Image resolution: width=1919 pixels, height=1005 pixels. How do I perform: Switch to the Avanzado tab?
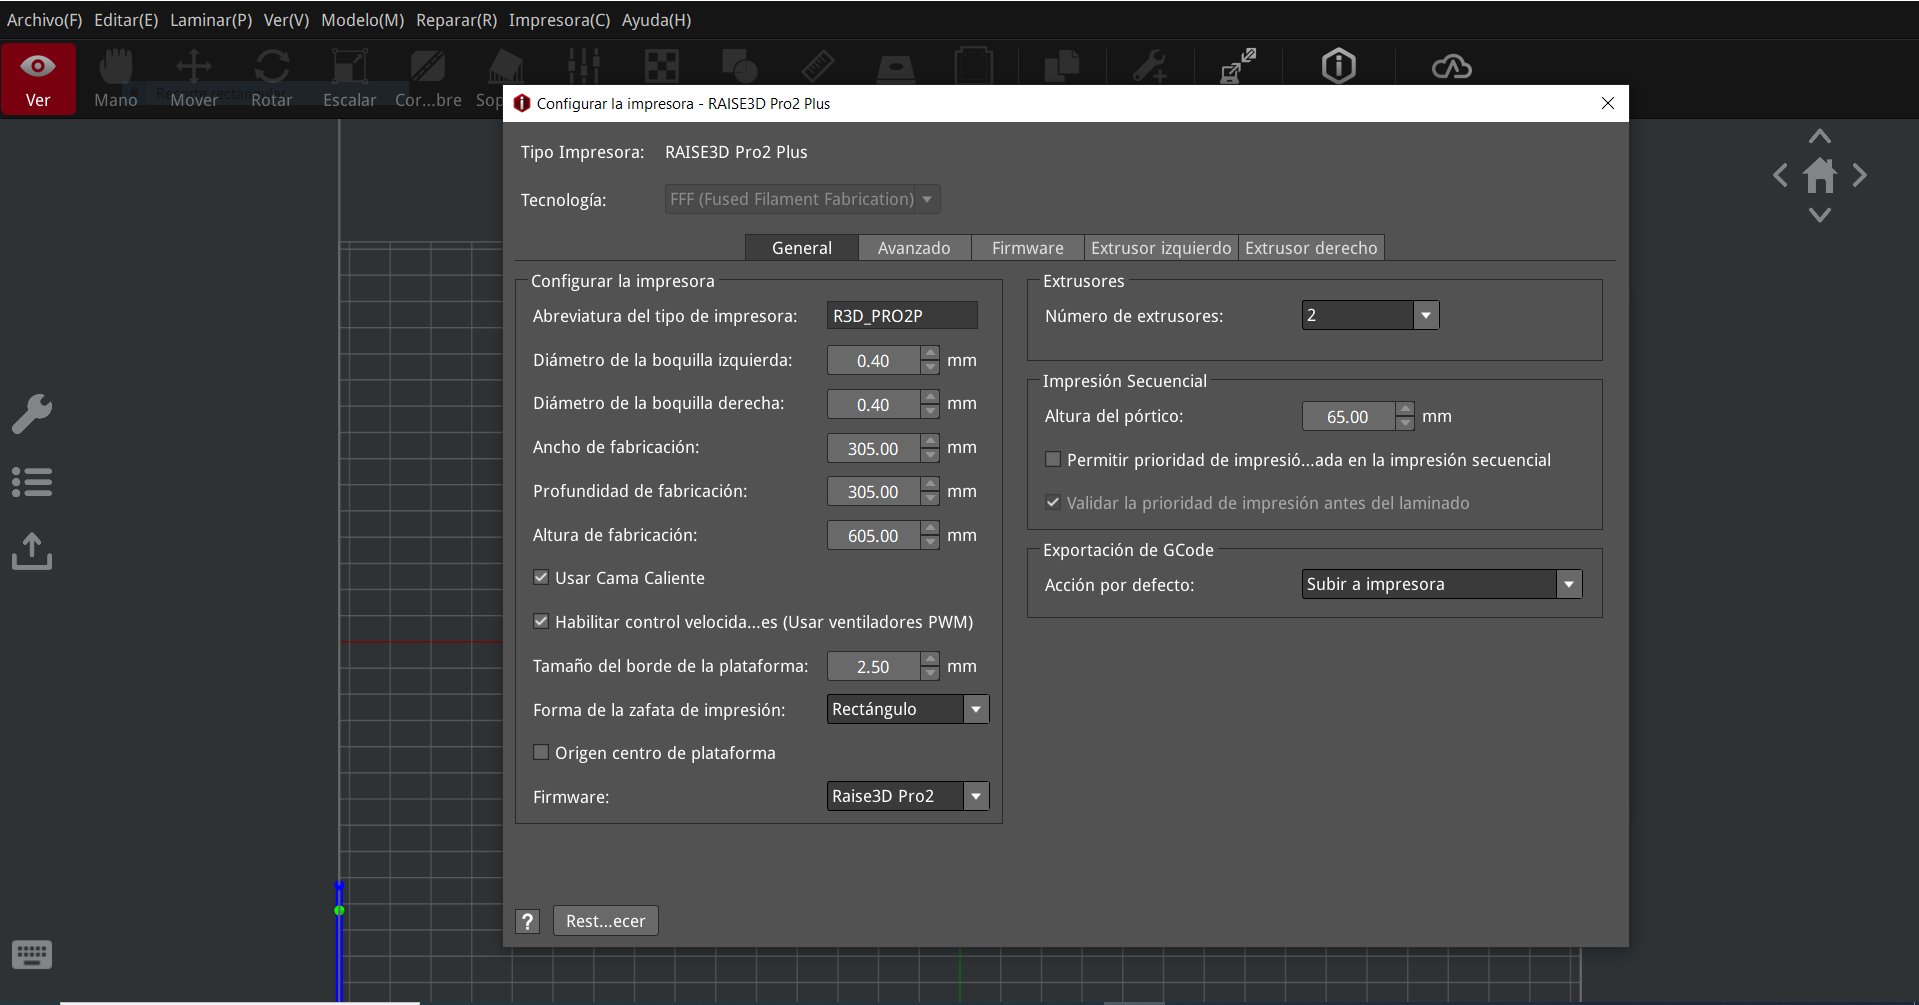click(x=914, y=248)
